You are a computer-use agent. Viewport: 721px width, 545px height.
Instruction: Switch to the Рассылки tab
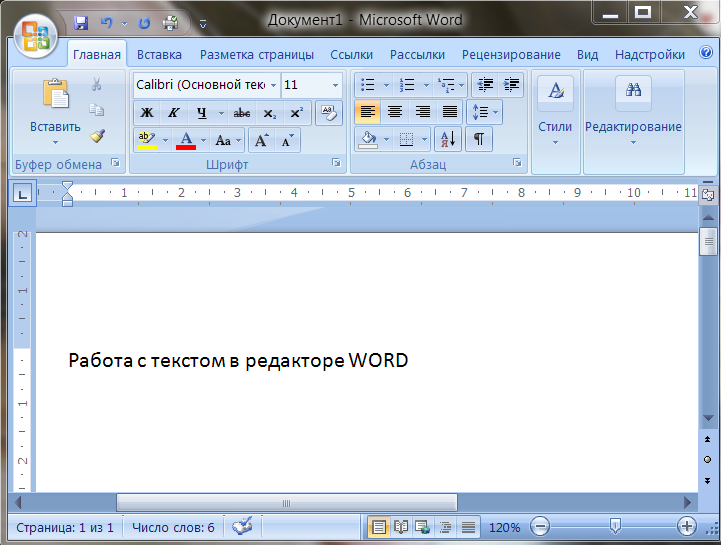point(417,55)
